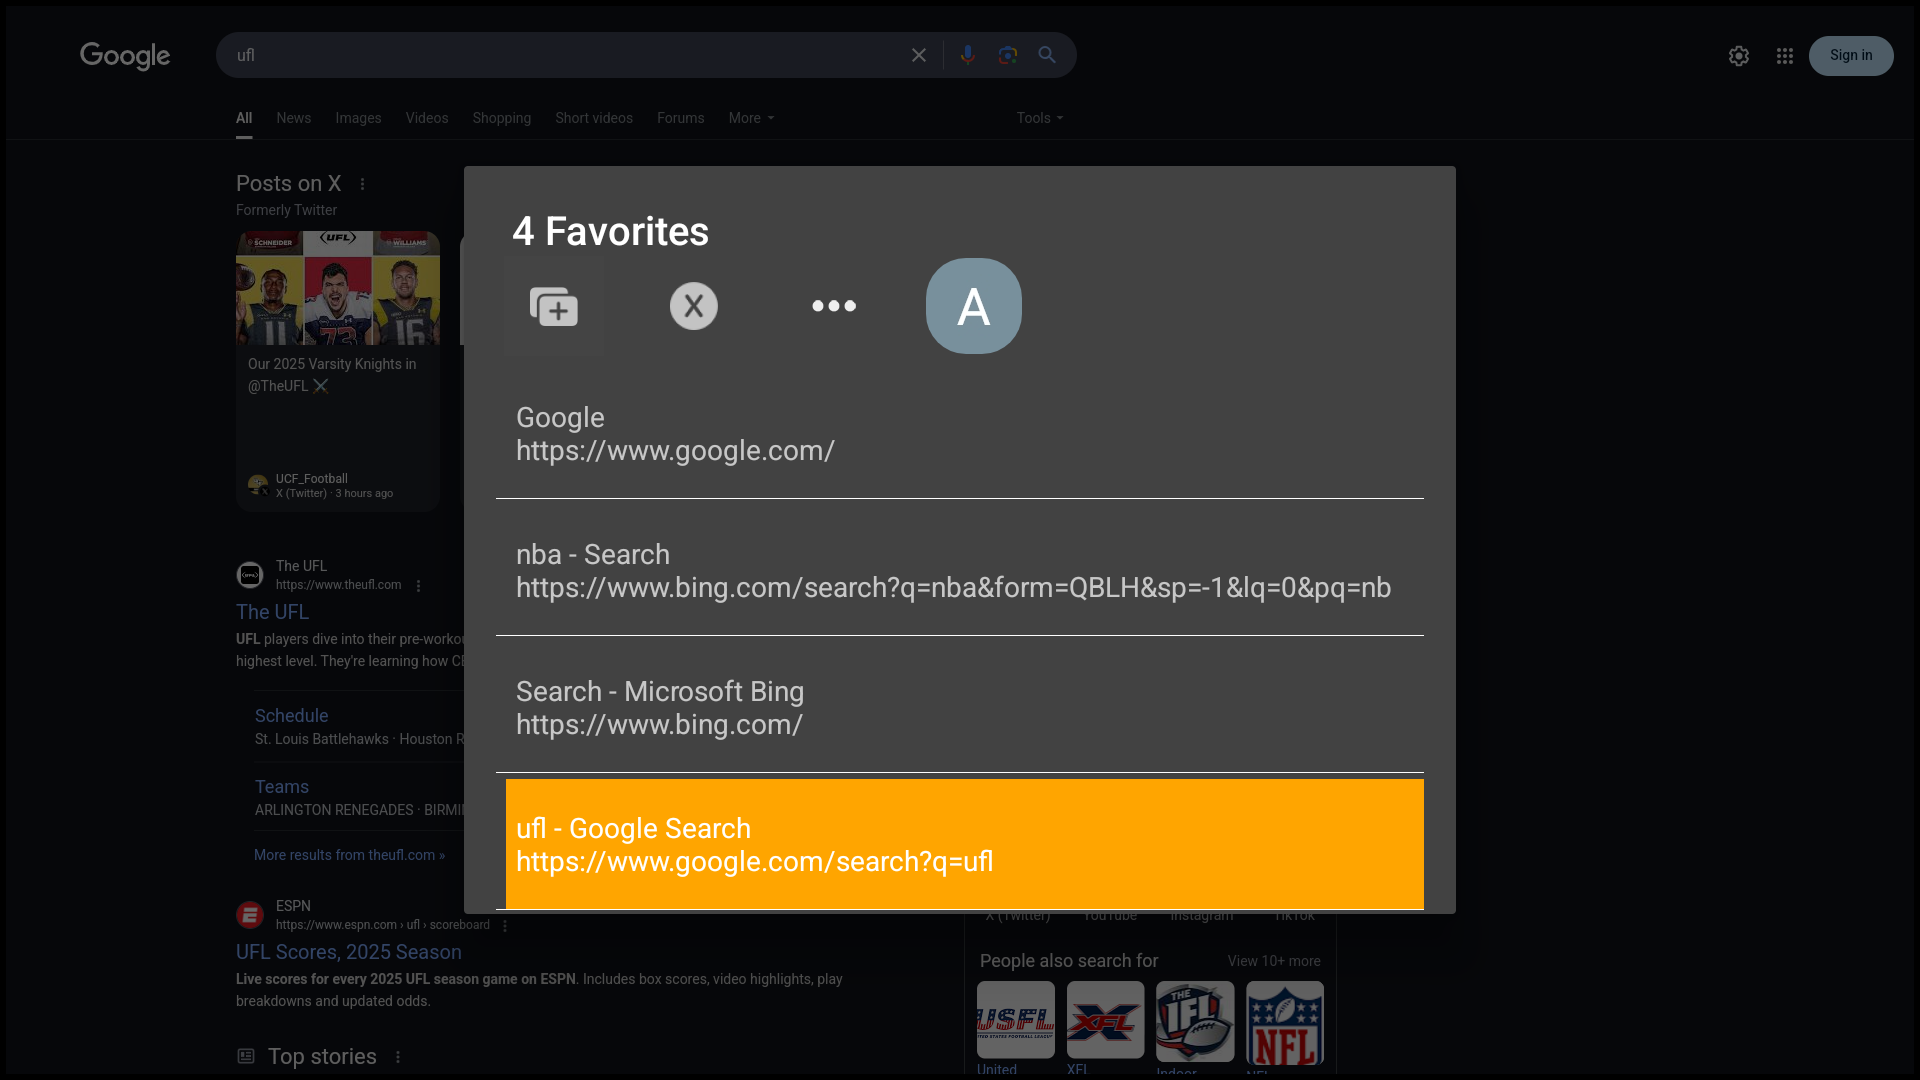This screenshot has width=1920, height=1080.
Task: Open UFL Scores, 2025 Season link
Action: (349, 952)
